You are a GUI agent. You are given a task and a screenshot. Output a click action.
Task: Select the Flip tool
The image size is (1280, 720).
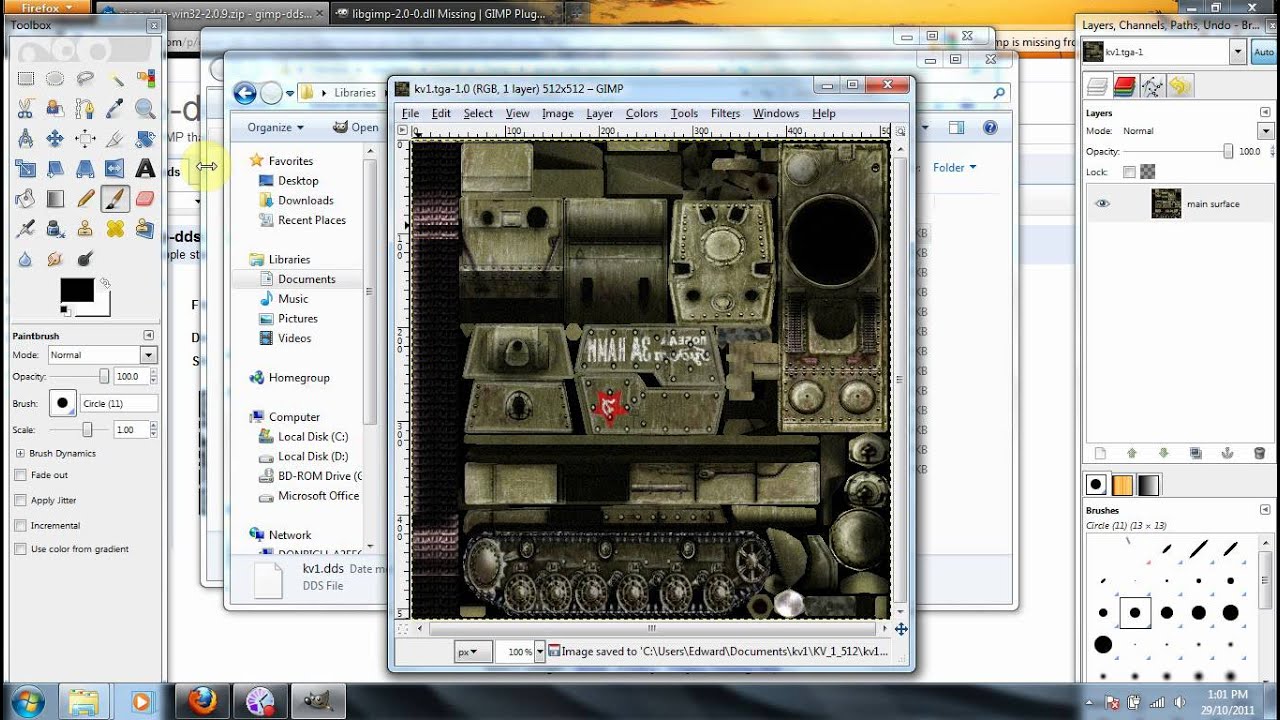[115, 168]
